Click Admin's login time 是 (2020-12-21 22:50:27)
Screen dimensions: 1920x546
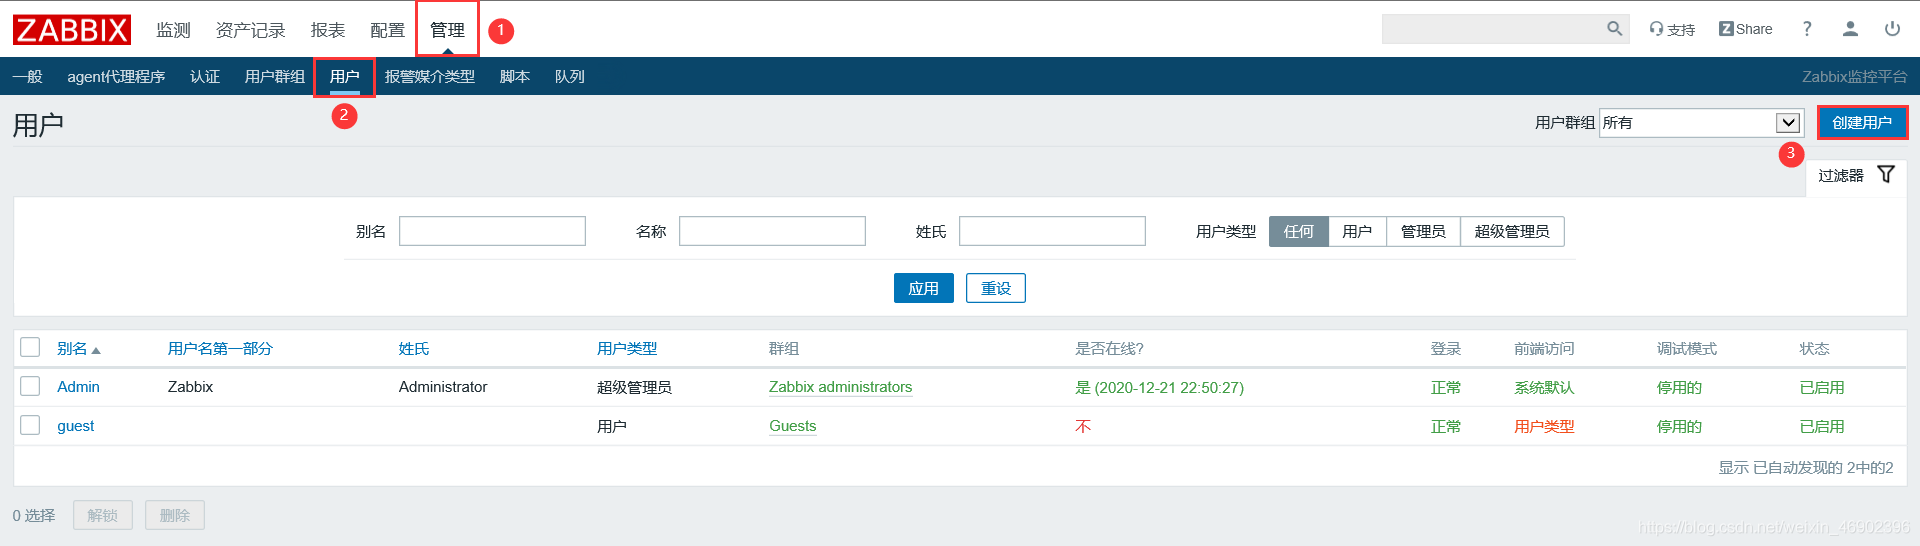(1159, 387)
